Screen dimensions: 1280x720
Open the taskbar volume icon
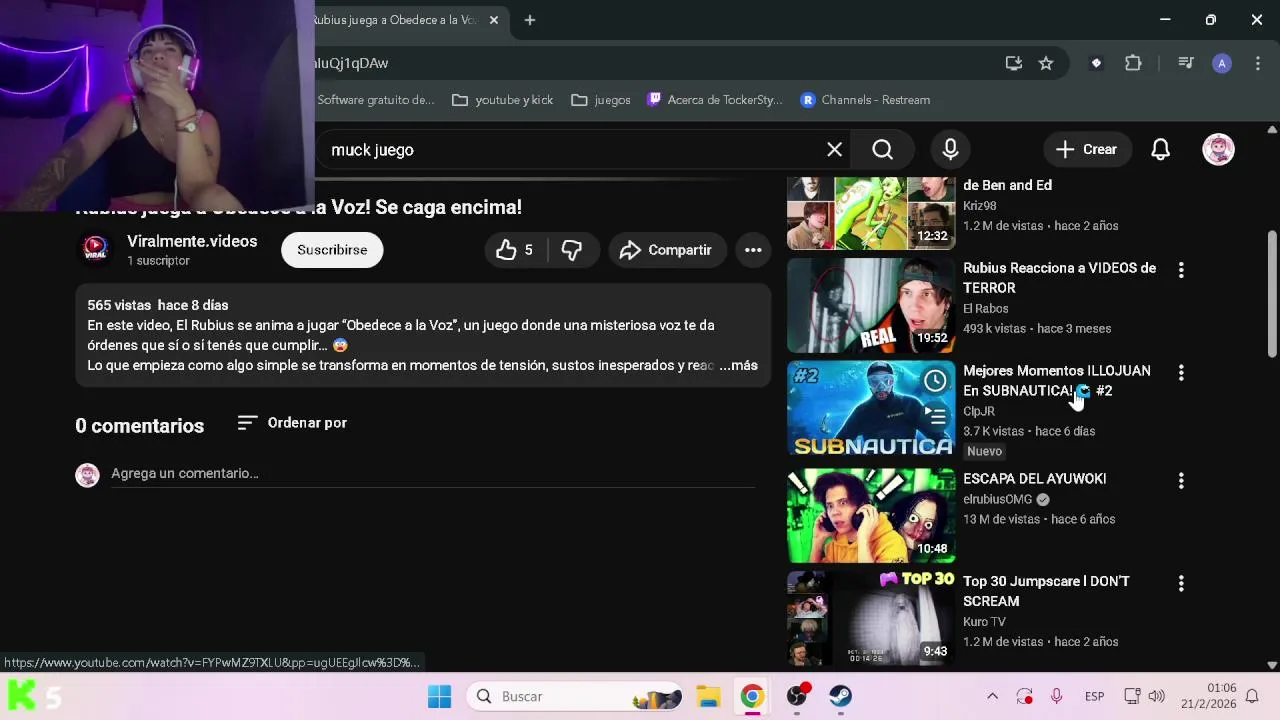point(1157,696)
